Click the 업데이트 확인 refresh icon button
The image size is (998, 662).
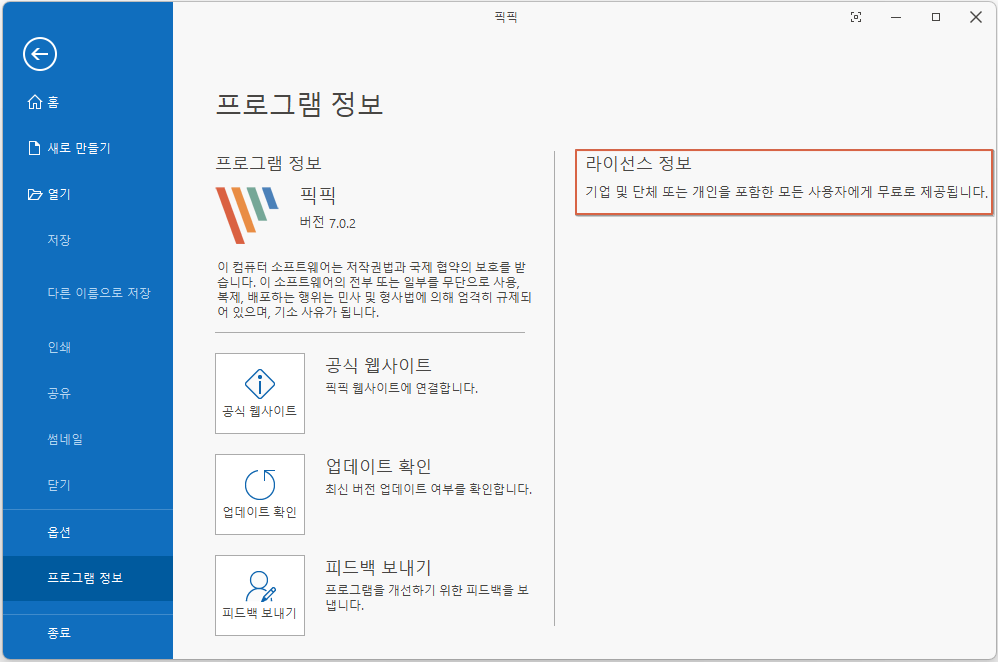(x=260, y=495)
